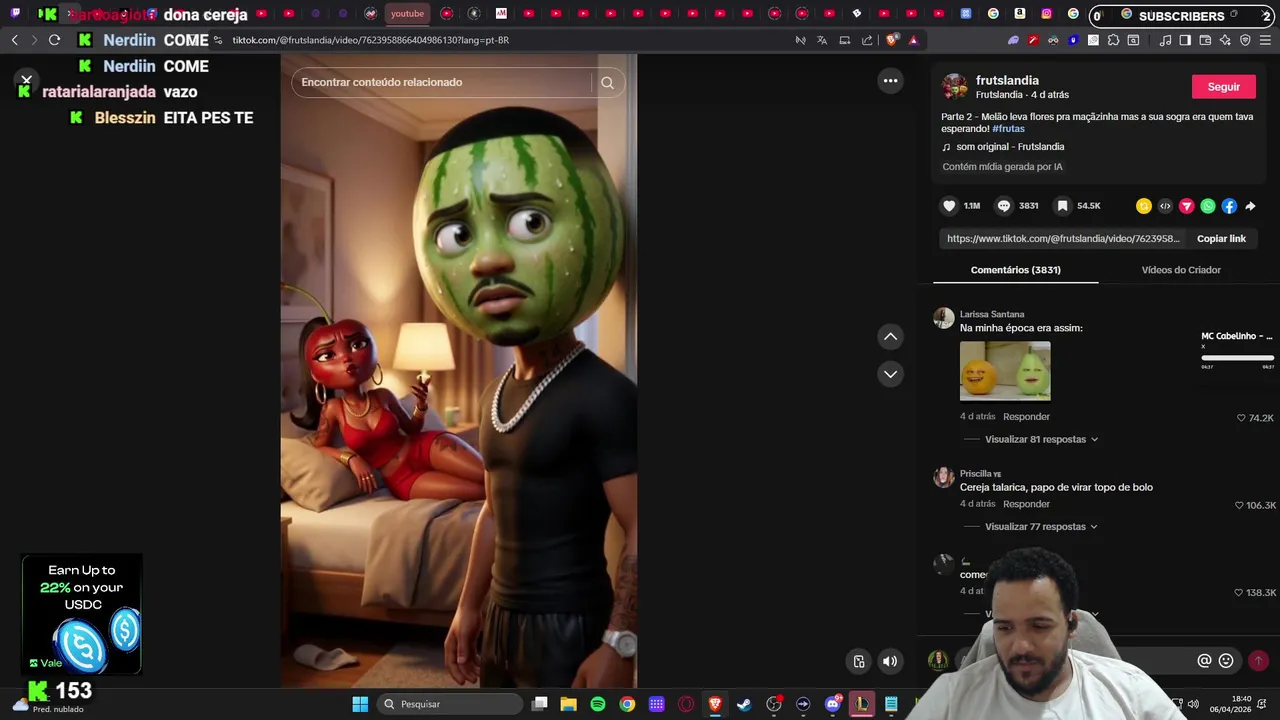Go back in the browser
This screenshot has width=1280, height=720.
tap(14, 40)
